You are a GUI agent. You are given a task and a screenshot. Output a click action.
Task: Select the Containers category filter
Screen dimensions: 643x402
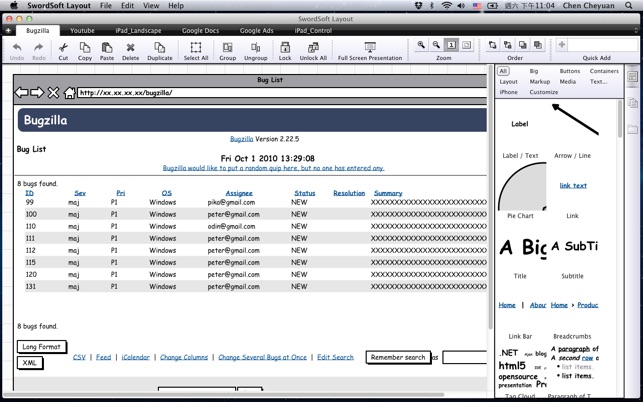pos(604,71)
